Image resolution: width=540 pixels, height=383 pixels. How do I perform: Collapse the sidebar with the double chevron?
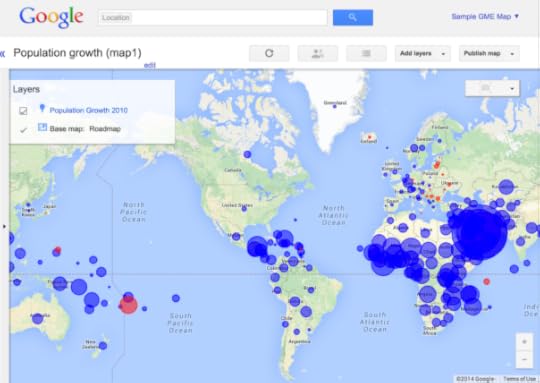[x=3, y=53]
